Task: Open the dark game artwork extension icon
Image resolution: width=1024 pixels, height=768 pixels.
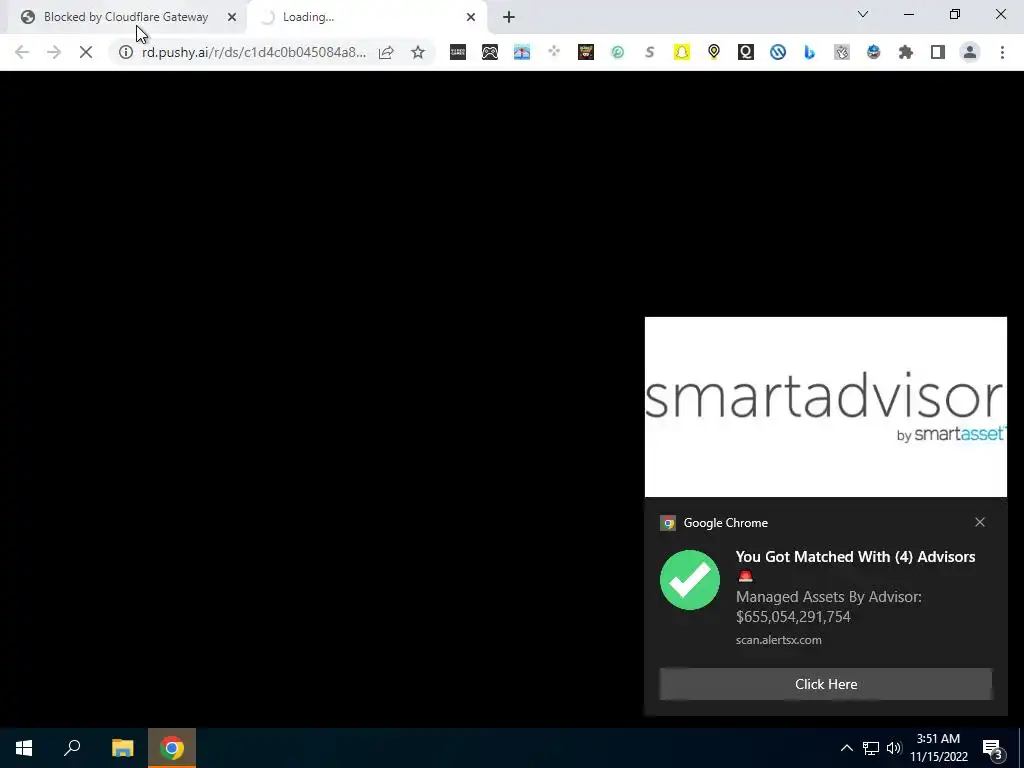Action: pyautogui.click(x=586, y=52)
